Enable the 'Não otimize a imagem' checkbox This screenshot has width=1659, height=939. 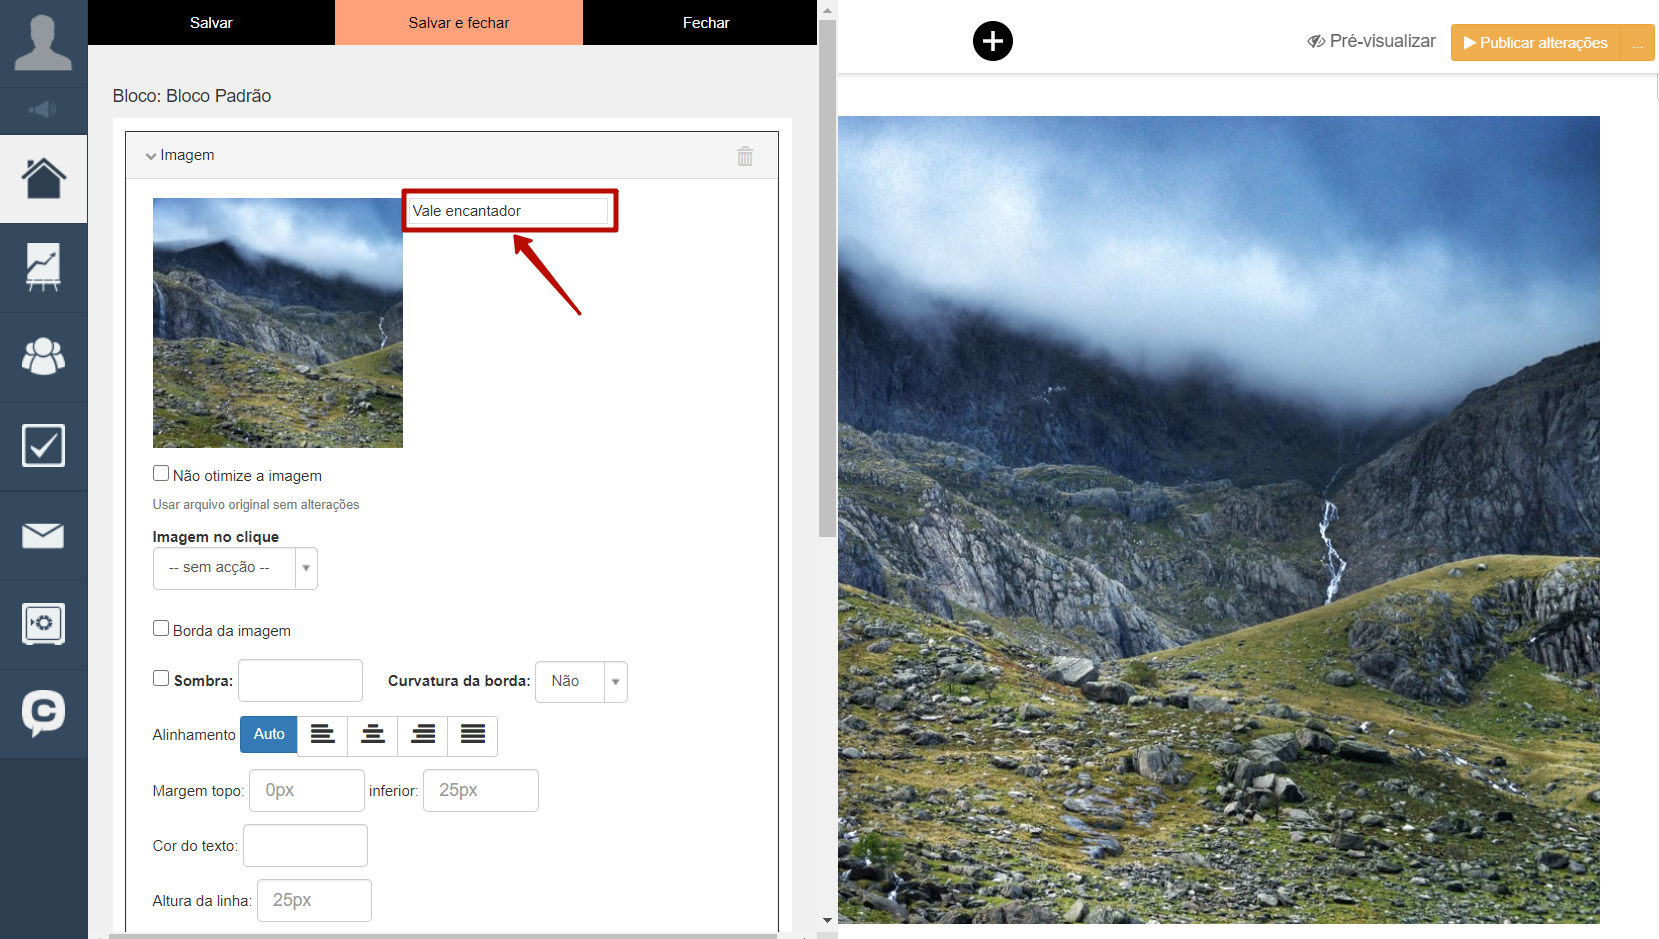[161, 474]
